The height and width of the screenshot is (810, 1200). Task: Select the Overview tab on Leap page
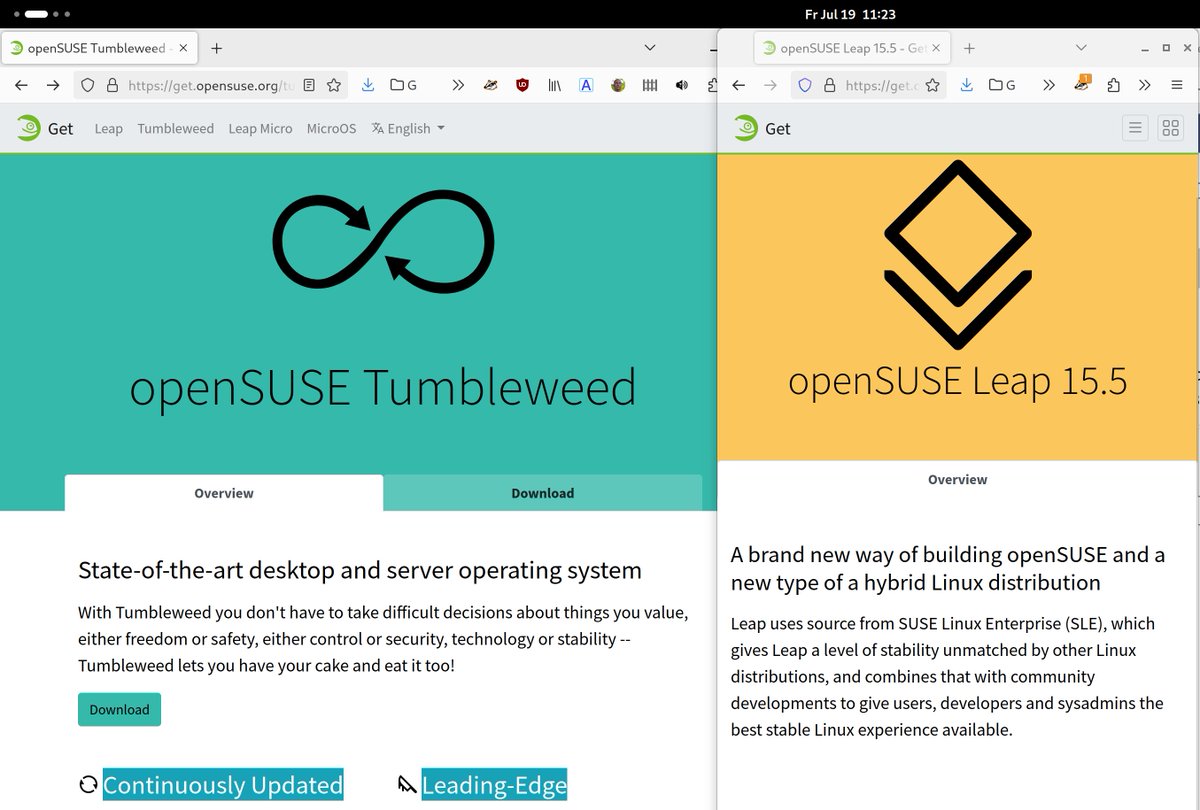click(x=957, y=479)
